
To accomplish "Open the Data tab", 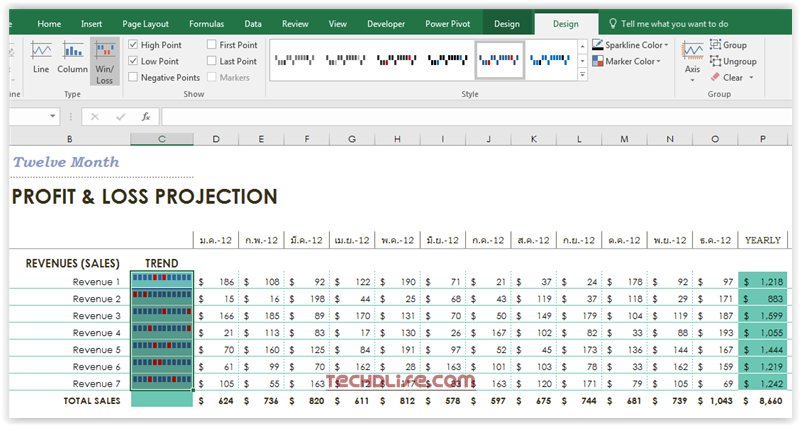I will point(253,24).
